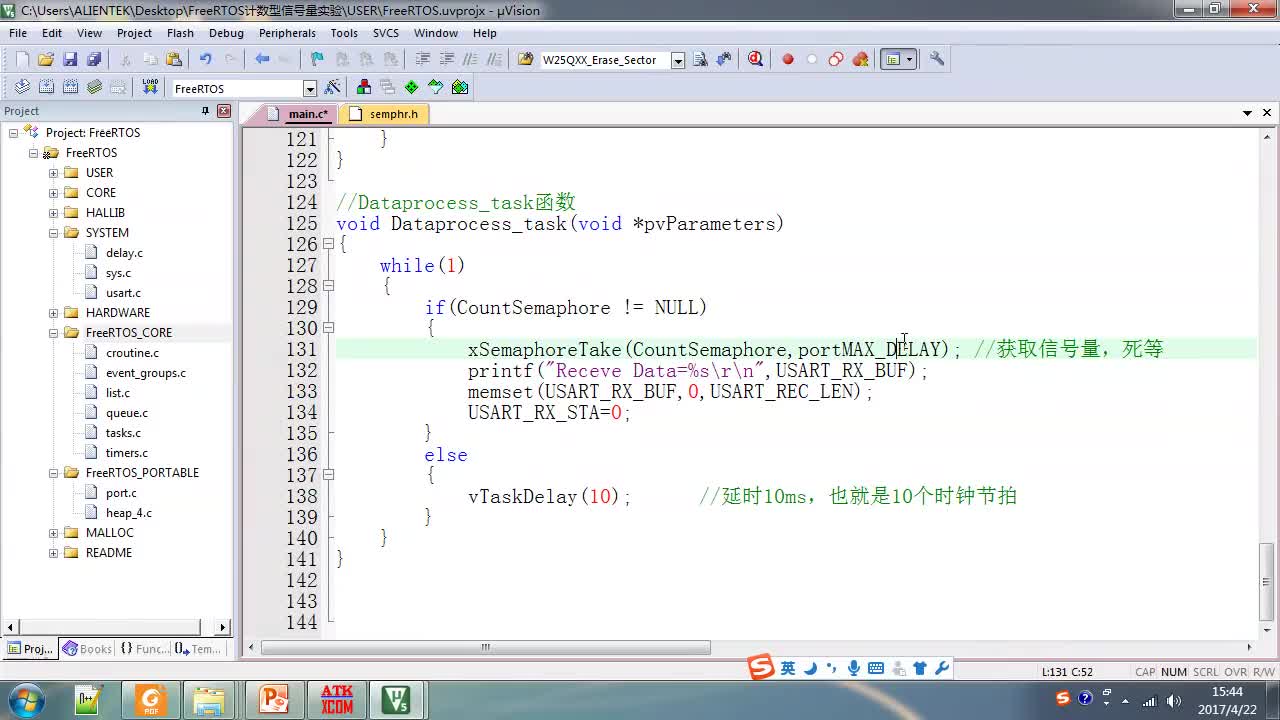
Task: Click Manage Run-Time Environment green diamond
Action: point(411,88)
